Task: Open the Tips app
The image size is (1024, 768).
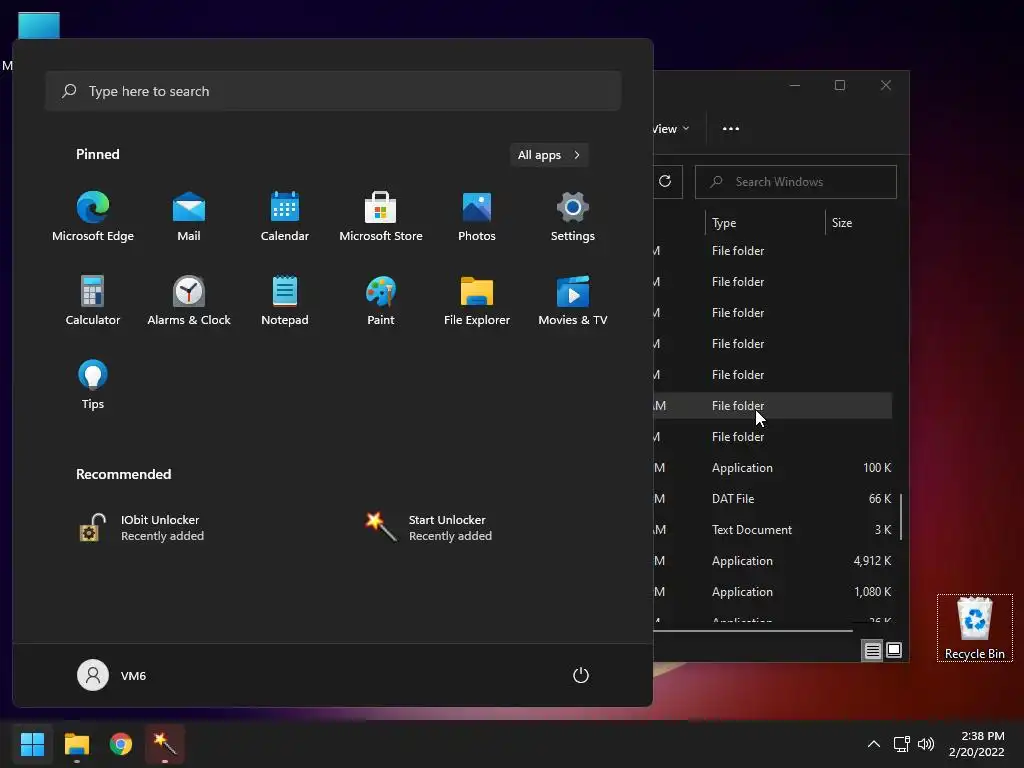Action: (x=93, y=385)
